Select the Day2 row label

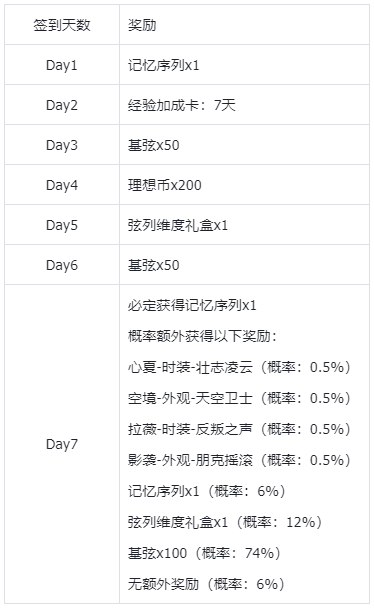(x=62, y=105)
